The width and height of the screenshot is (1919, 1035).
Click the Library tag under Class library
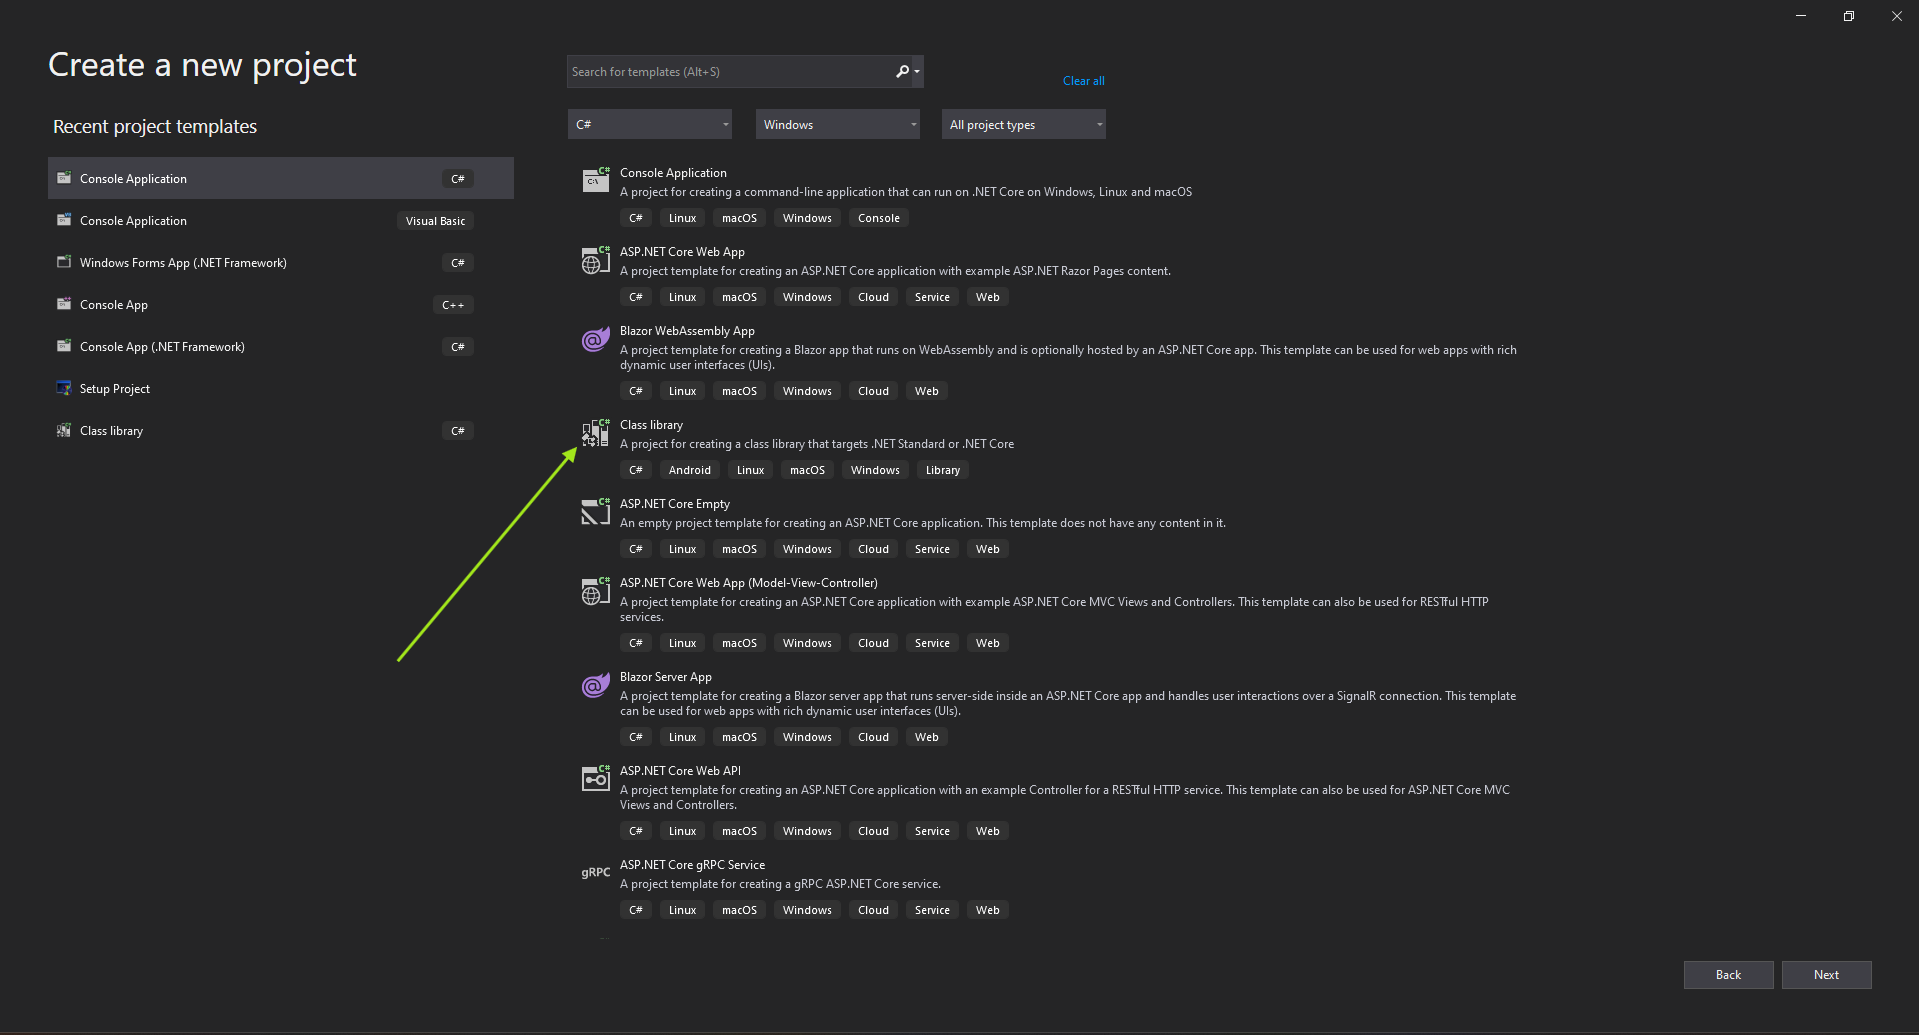coord(943,470)
